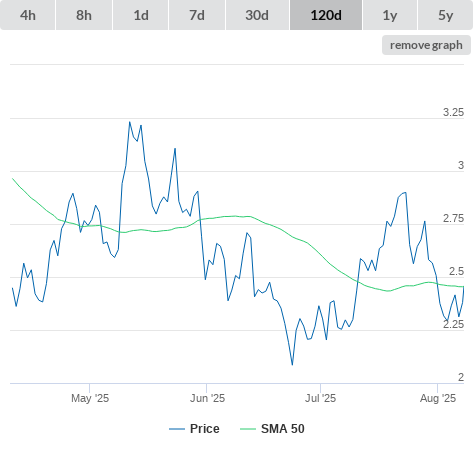
Task: Switch chart to 30d range
Action: pos(257,15)
